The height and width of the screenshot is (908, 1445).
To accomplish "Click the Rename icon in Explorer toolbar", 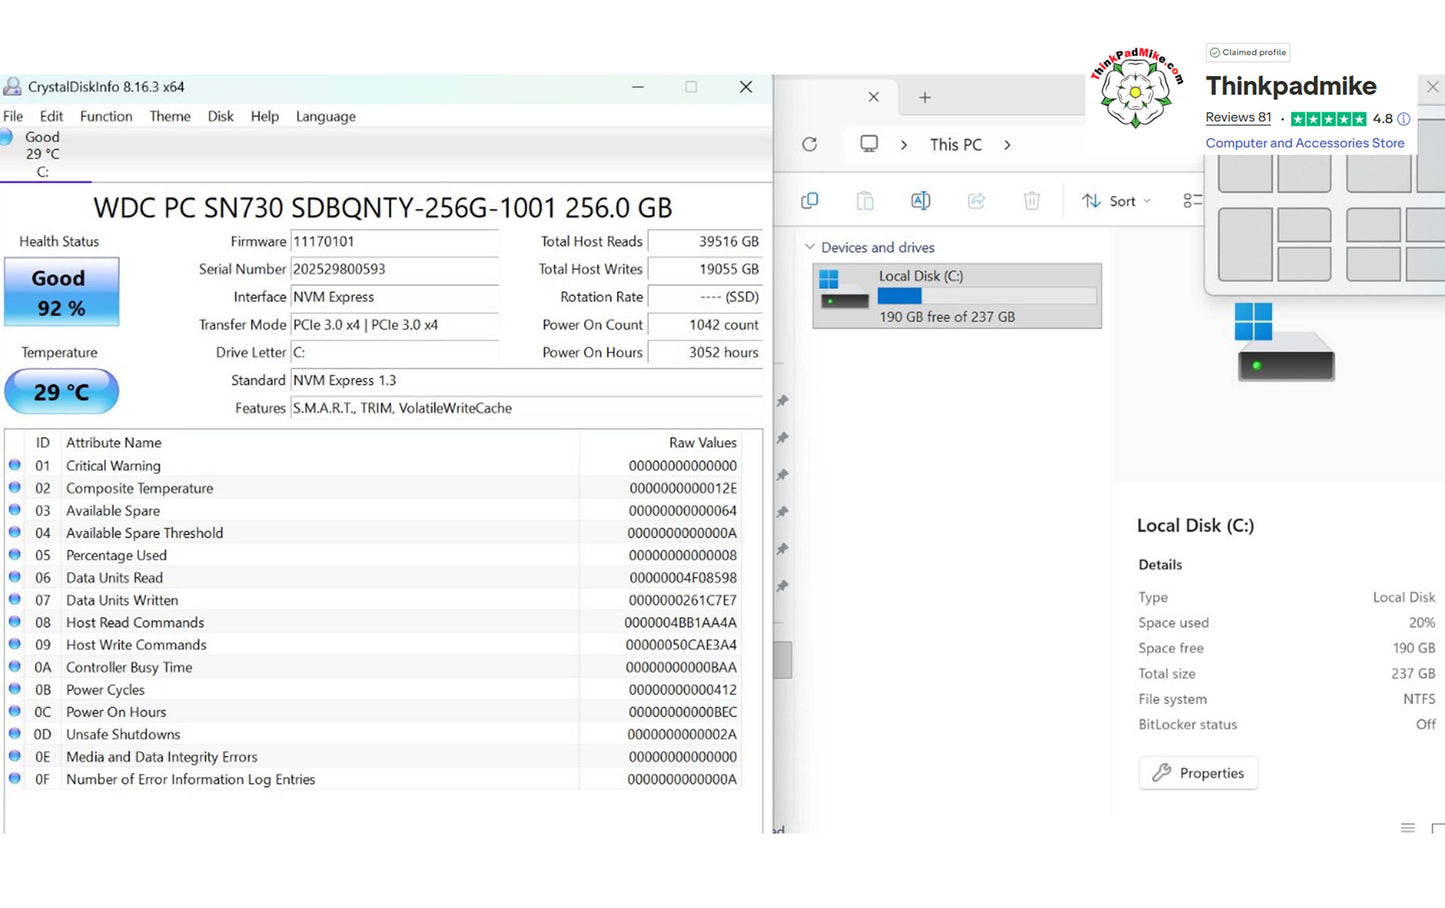I will pos(921,201).
